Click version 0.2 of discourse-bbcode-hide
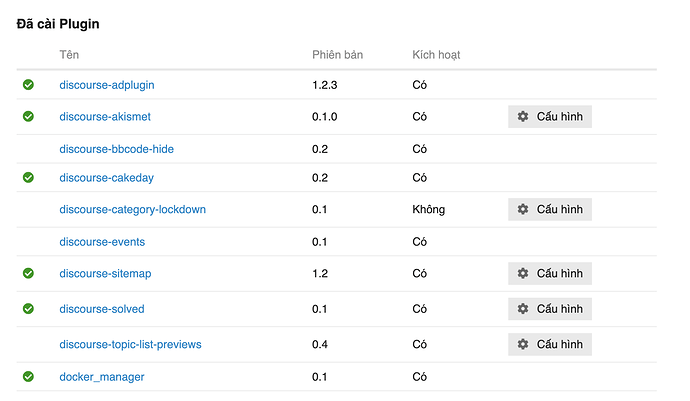The width and height of the screenshot is (690, 401). 320,149
